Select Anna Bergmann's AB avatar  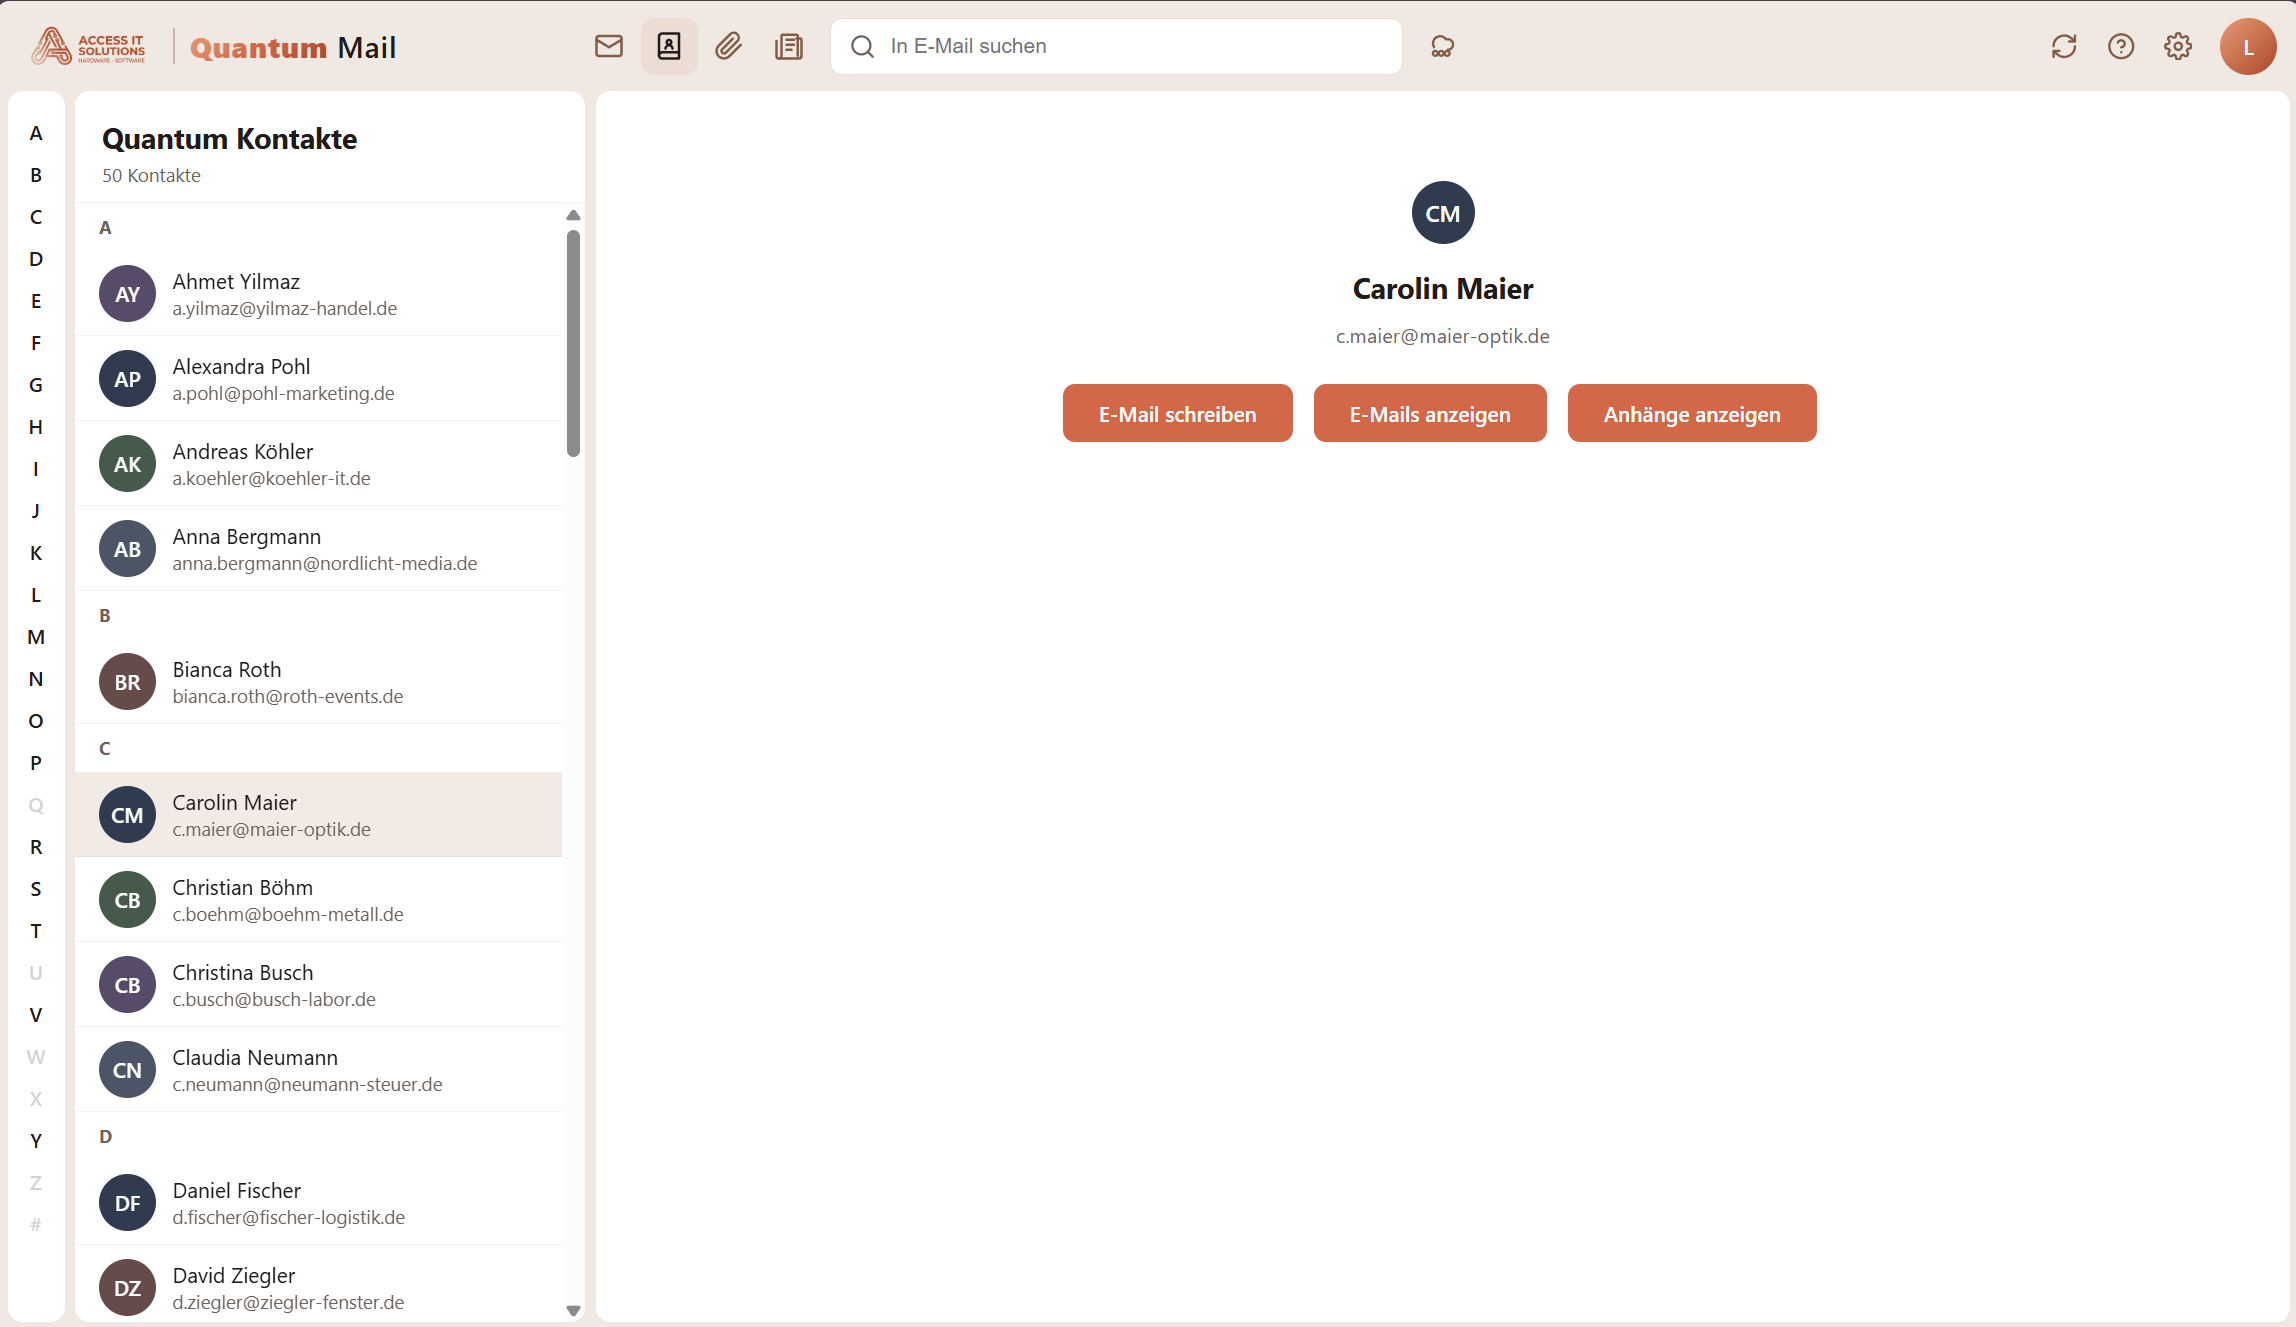(127, 549)
